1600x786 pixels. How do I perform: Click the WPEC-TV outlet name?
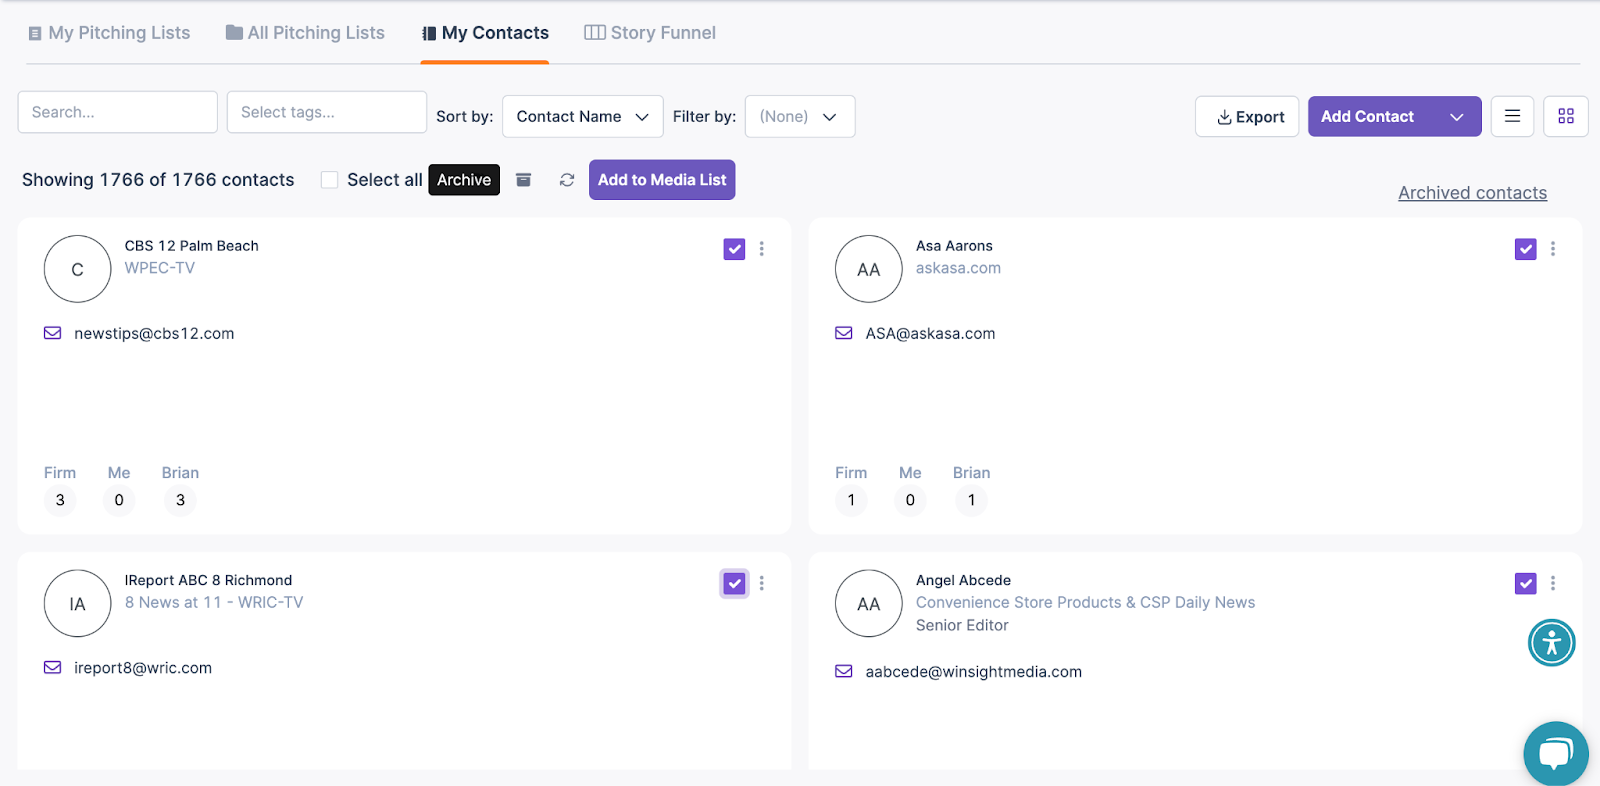160,268
